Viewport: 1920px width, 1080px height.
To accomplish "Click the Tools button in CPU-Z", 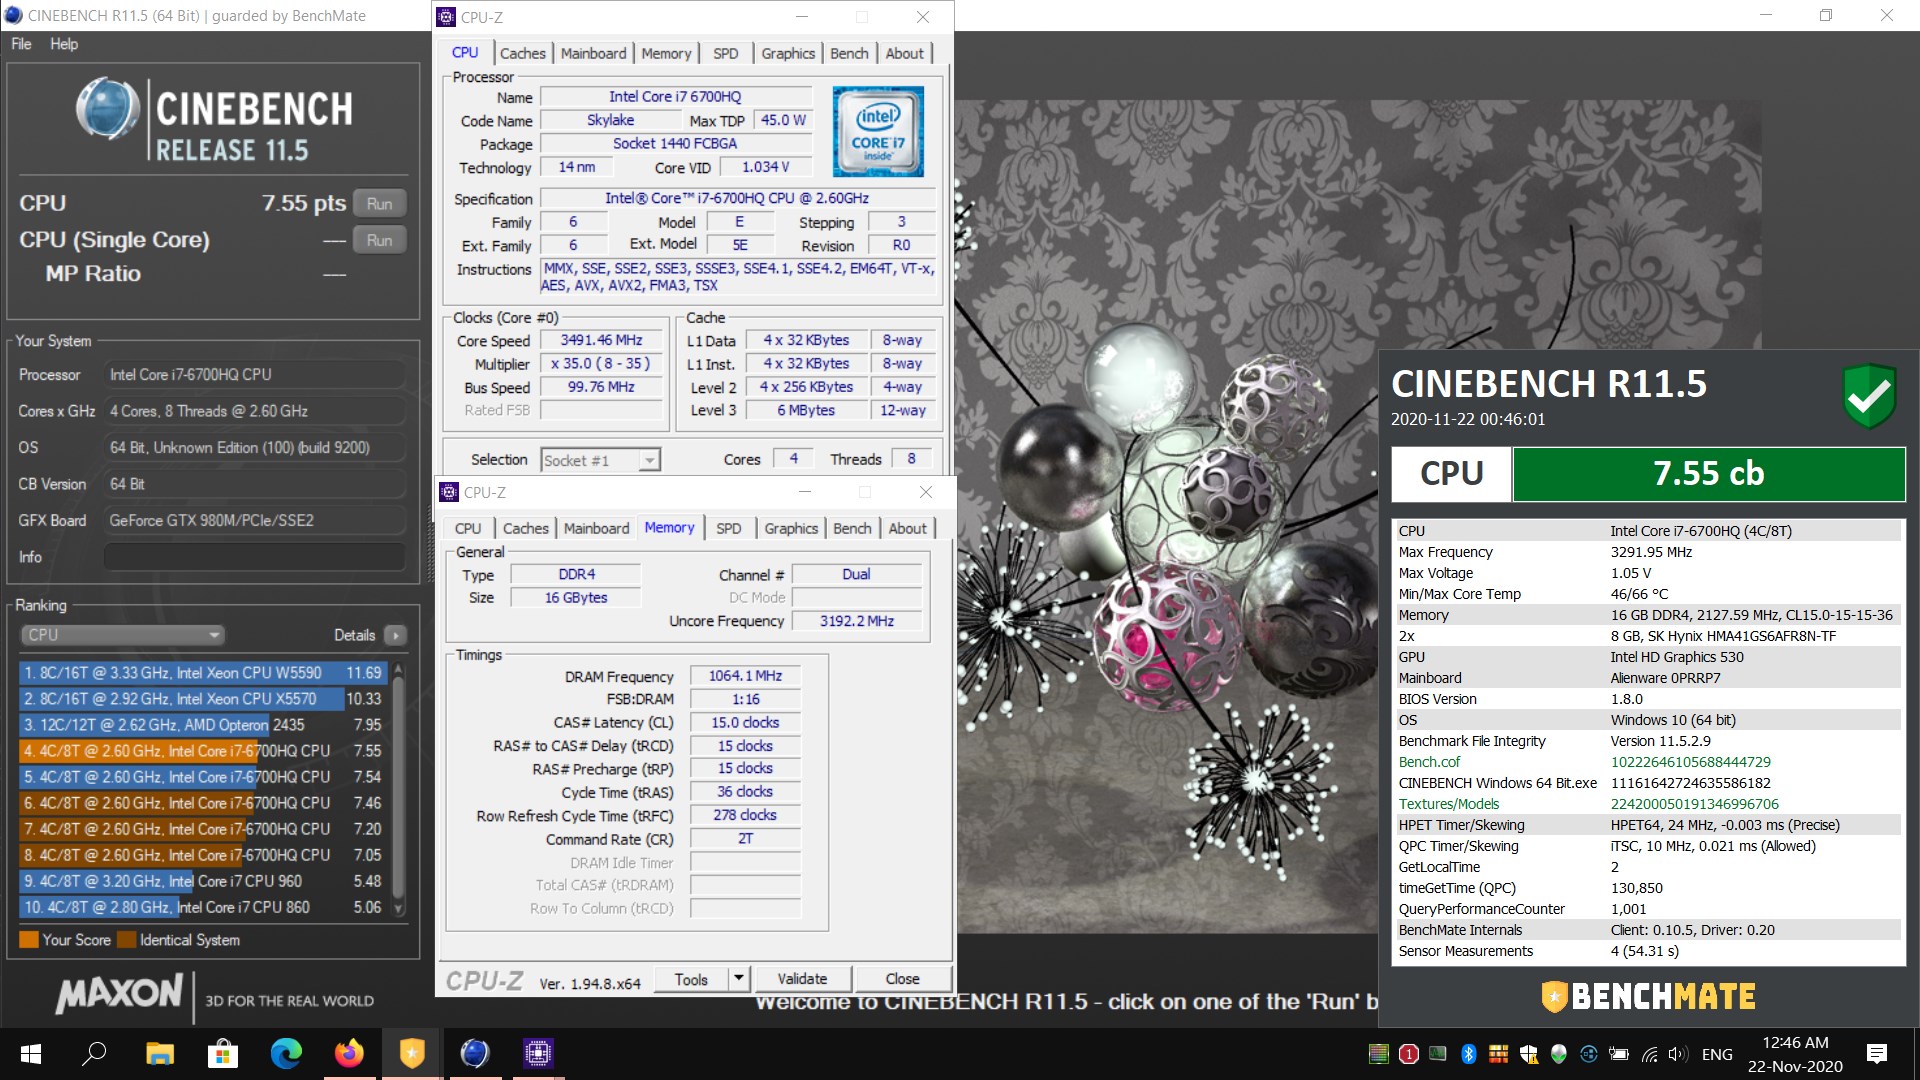I will [x=691, y=979].
